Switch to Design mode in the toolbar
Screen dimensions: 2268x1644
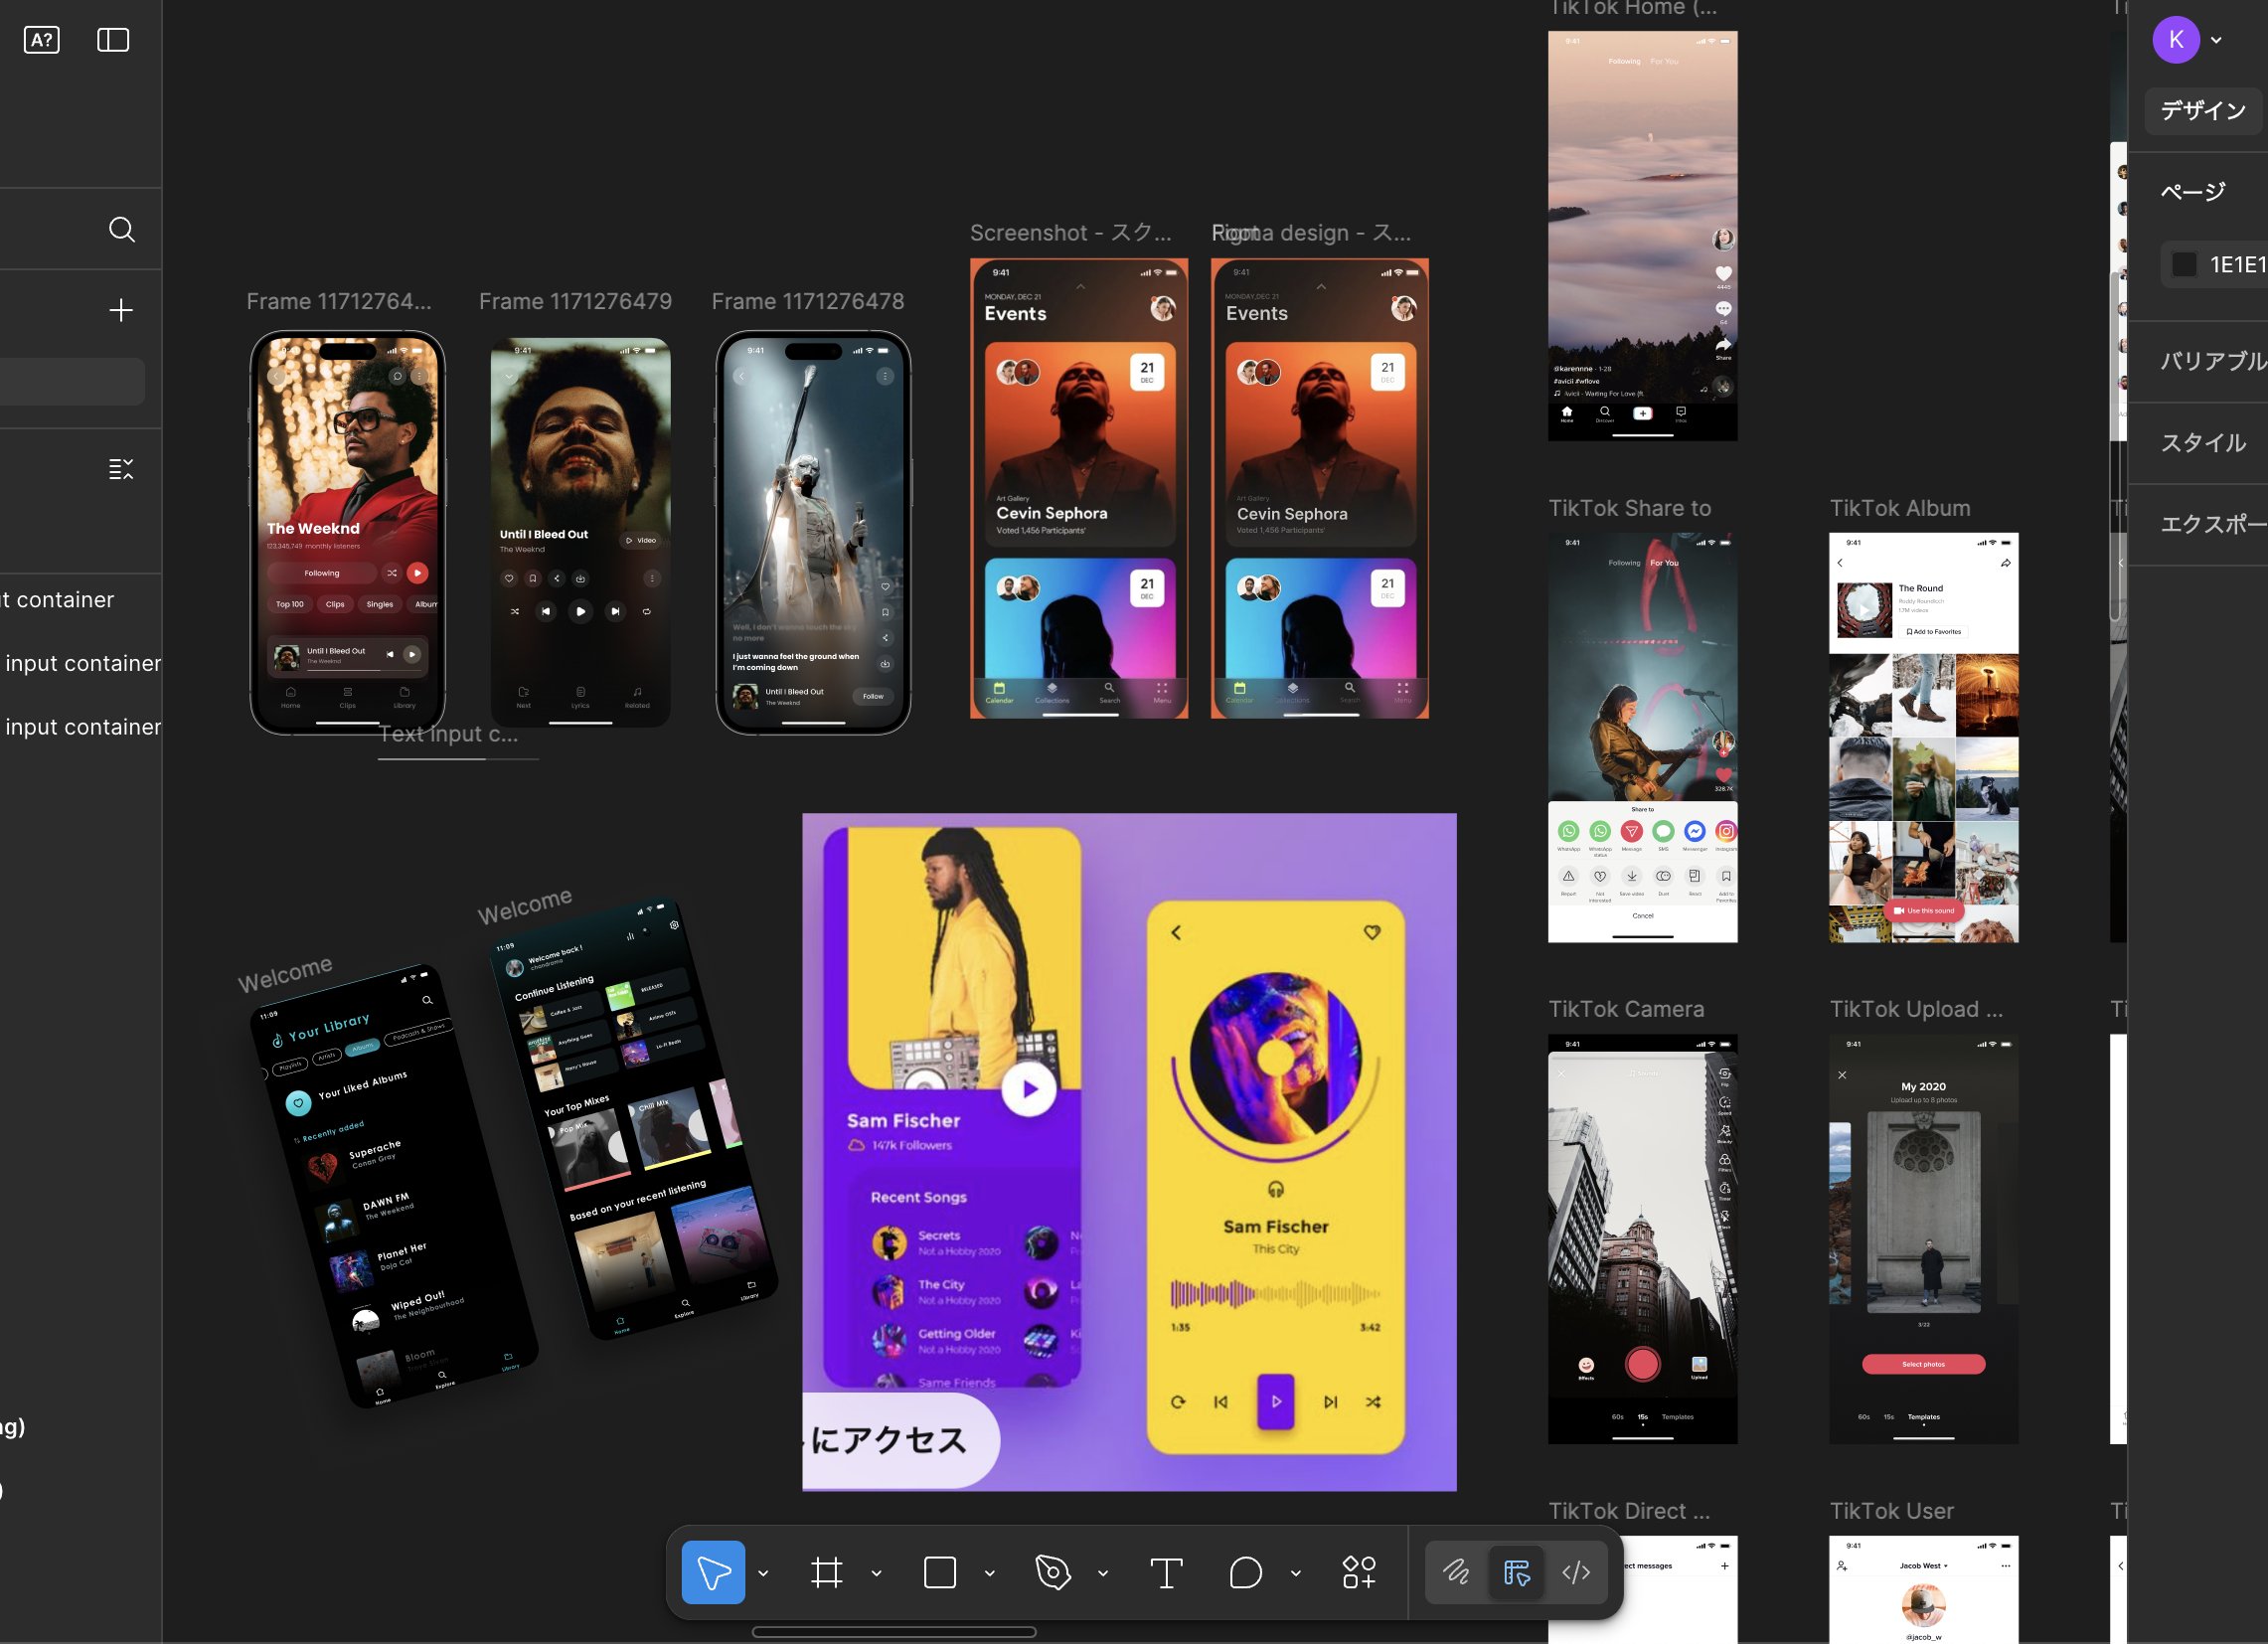pyautogui.click(x=1516, y=1572)
